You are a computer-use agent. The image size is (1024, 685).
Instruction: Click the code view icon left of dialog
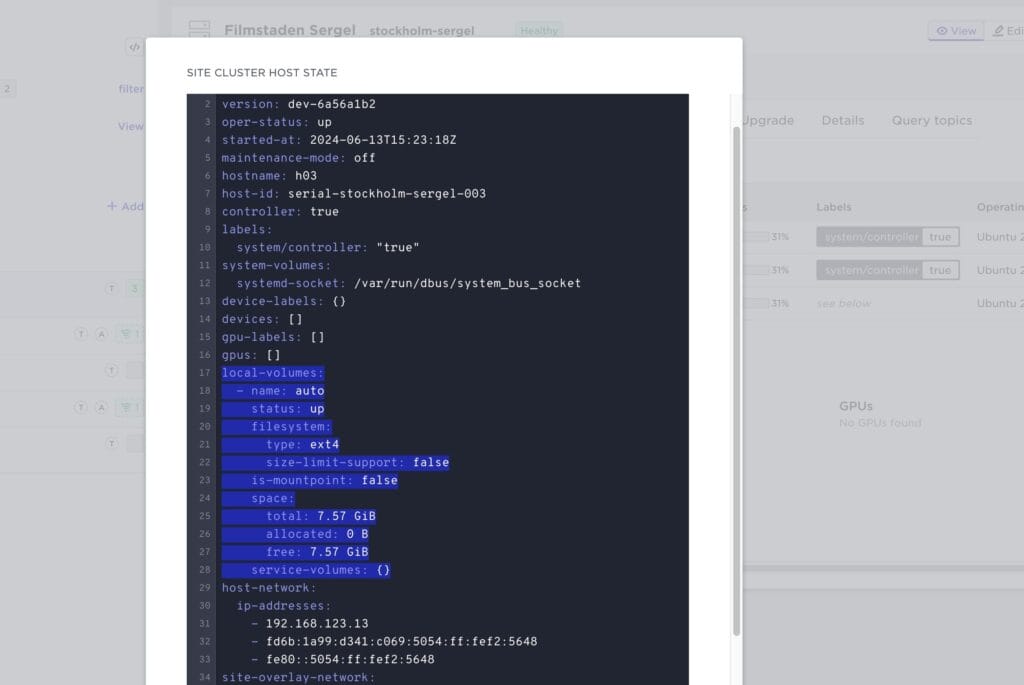coord(134,47)
